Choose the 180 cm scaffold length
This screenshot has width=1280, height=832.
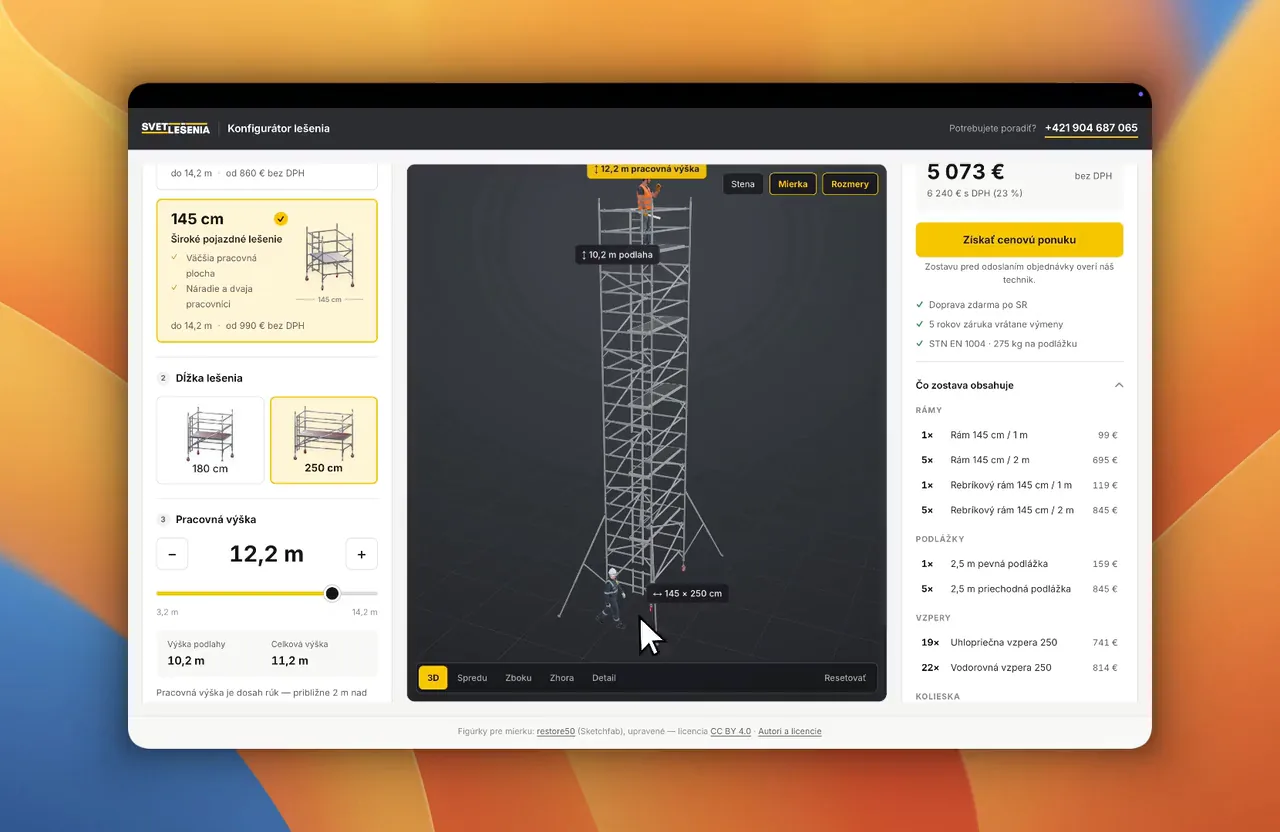click(211, 440)
